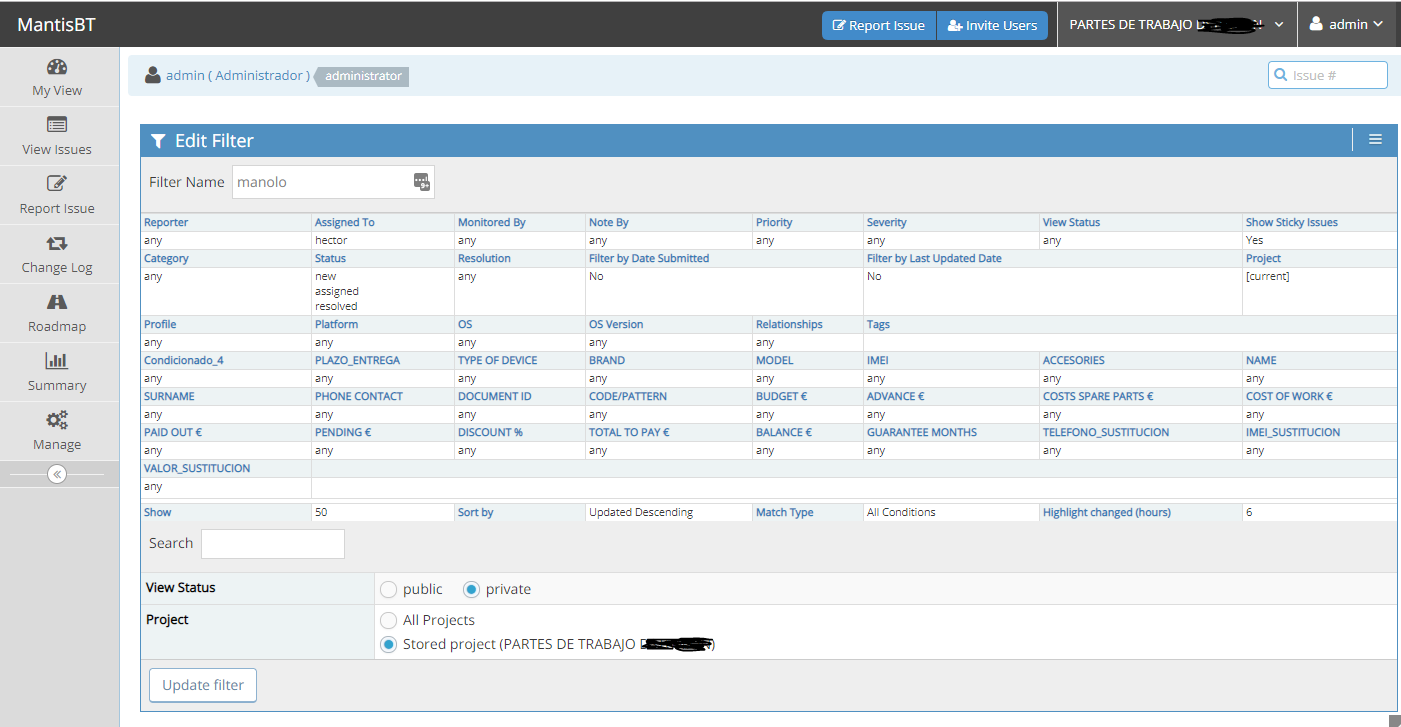Go to the Change Log icon
Screen dimensions: 1401x727
coord(57,244)
